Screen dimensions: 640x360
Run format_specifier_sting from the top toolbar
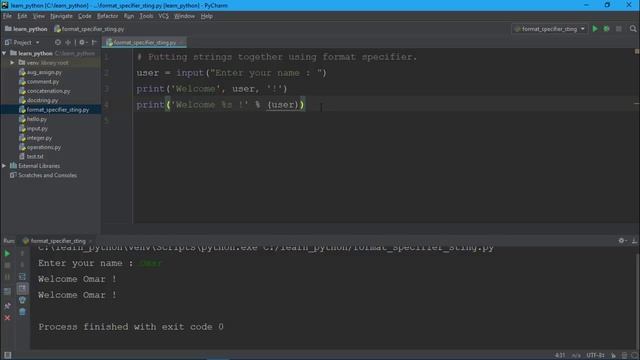595,29
